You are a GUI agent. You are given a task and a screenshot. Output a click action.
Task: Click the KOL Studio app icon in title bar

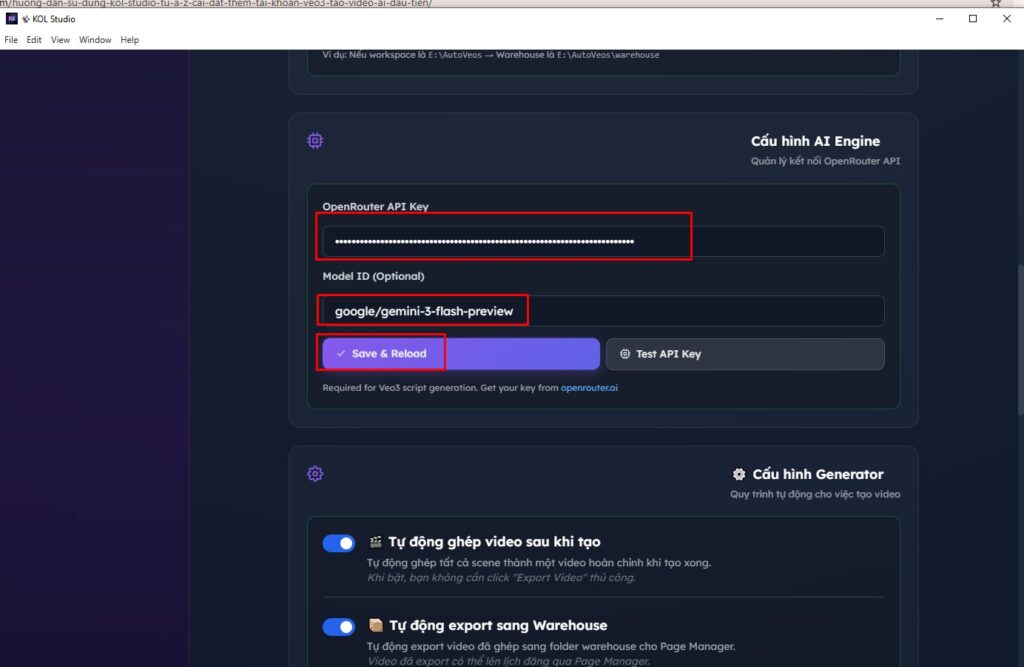click(x=11, y=19)
